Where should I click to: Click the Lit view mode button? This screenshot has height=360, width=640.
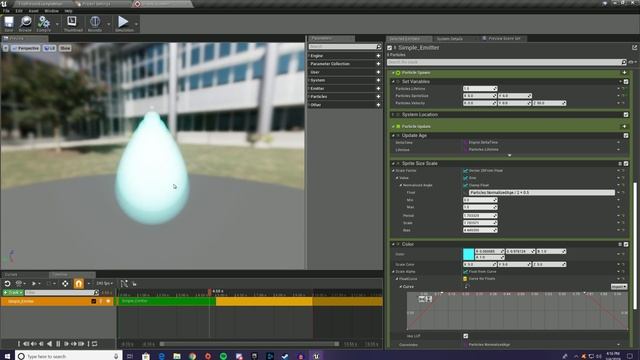(49, 48)
